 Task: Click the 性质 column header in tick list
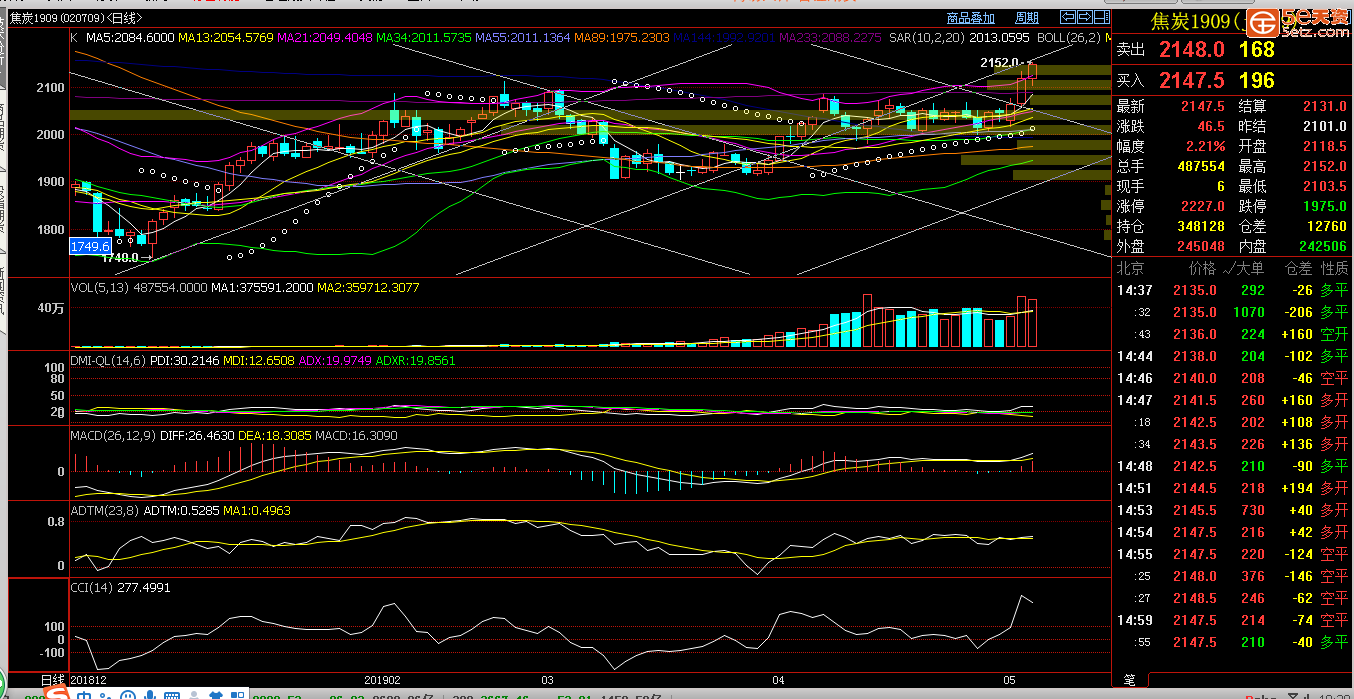coord(1335,268)
